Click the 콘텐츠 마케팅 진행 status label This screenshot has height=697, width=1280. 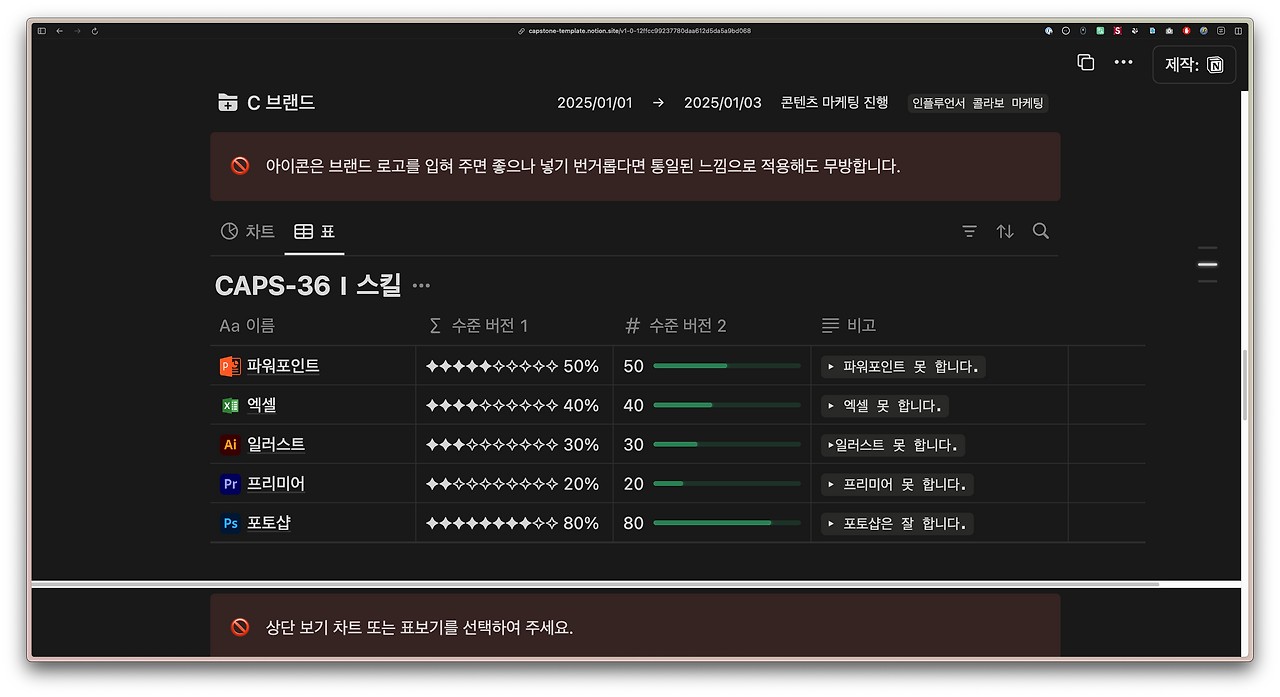click(835, 101)
